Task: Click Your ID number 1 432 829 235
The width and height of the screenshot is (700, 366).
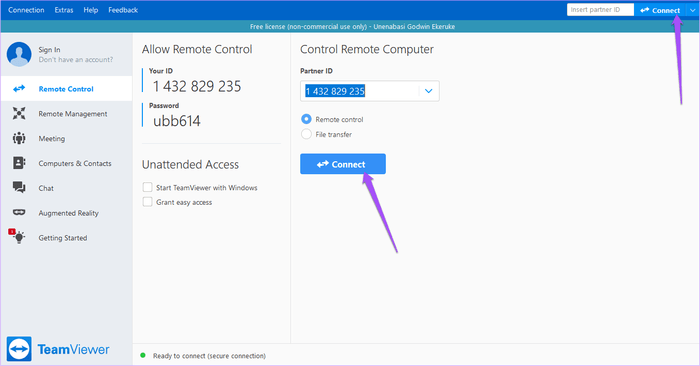Action: 197,86
